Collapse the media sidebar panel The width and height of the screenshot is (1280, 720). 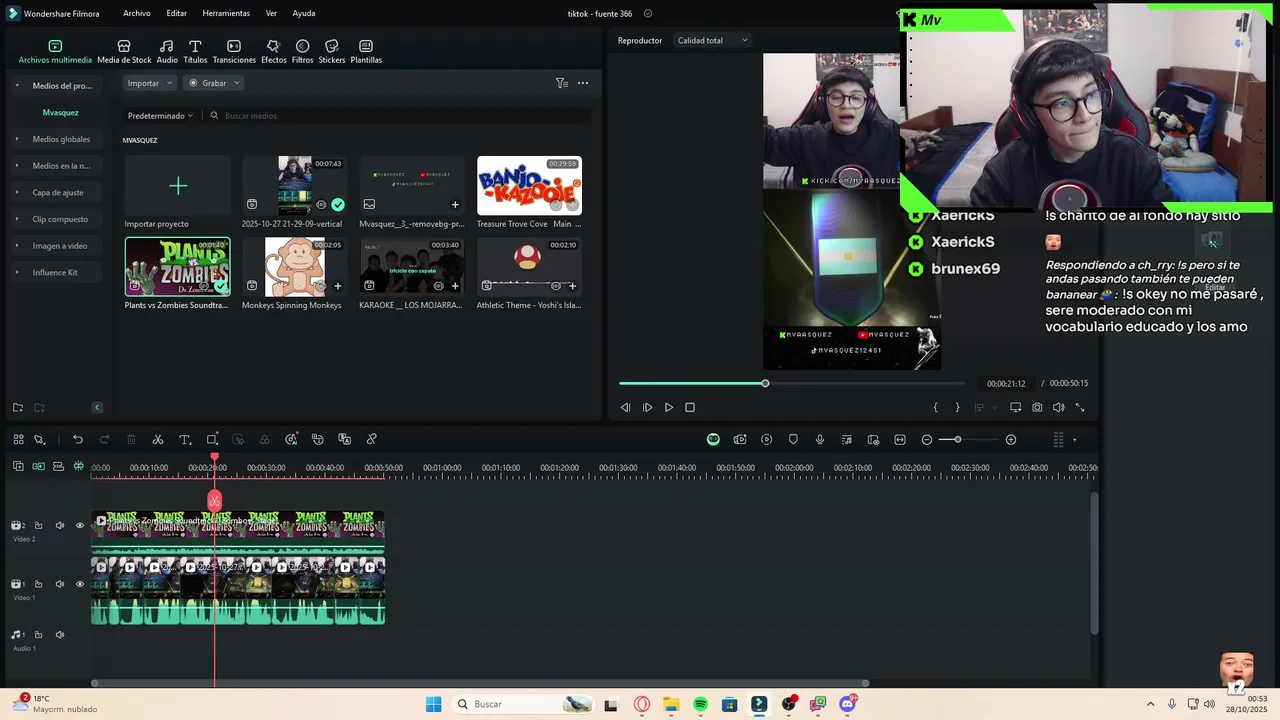97,407
